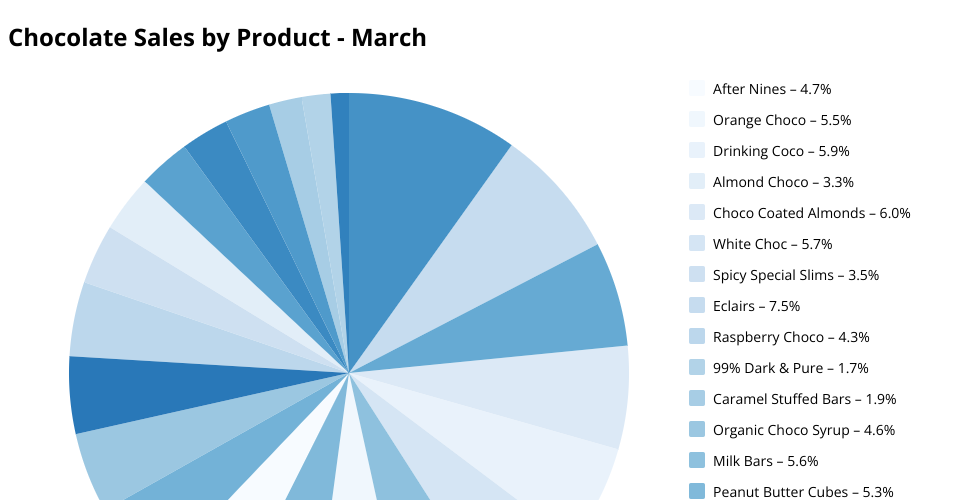The height and width of the screenshot is (500, 960).
Task: Select the Peanut Butter Cubes legend swatch
Action: (x=697, y=492)
